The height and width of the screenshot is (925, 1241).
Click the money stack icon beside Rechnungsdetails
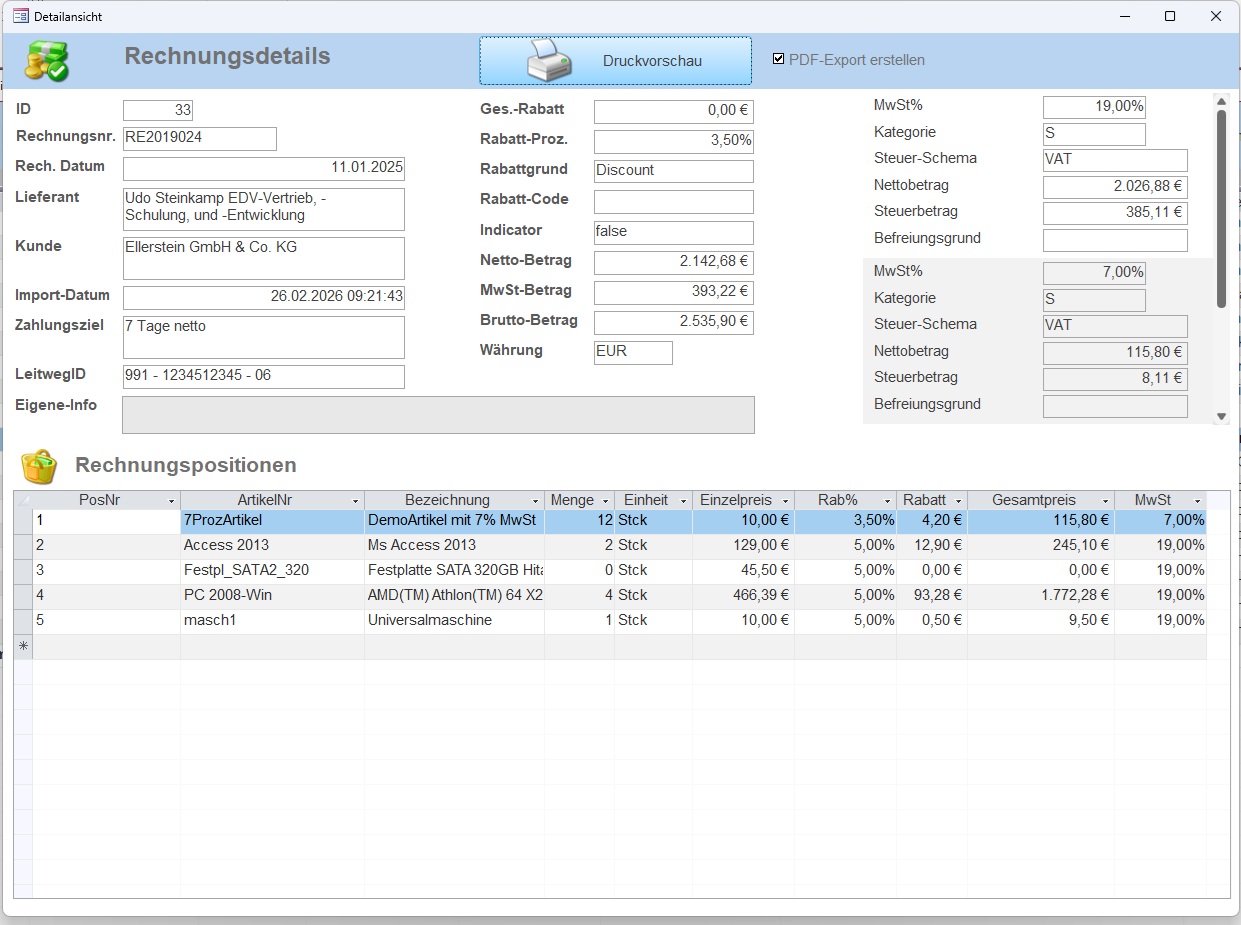pos(46,62)
